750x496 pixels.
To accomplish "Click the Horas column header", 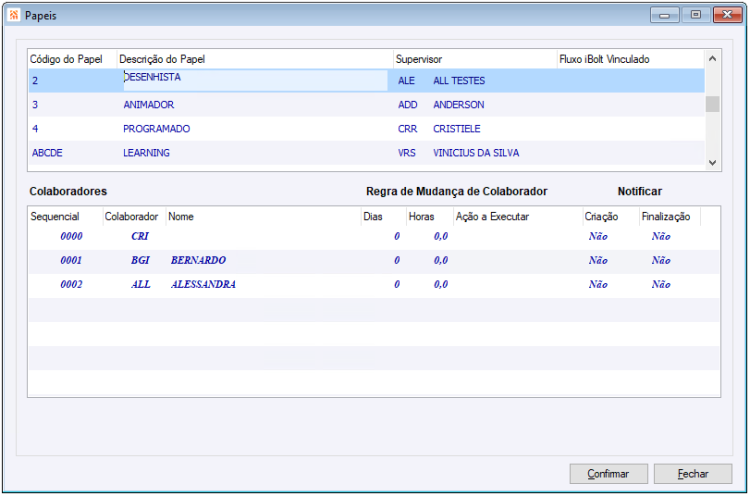I will pyautogui.click(x=430, y=217).
